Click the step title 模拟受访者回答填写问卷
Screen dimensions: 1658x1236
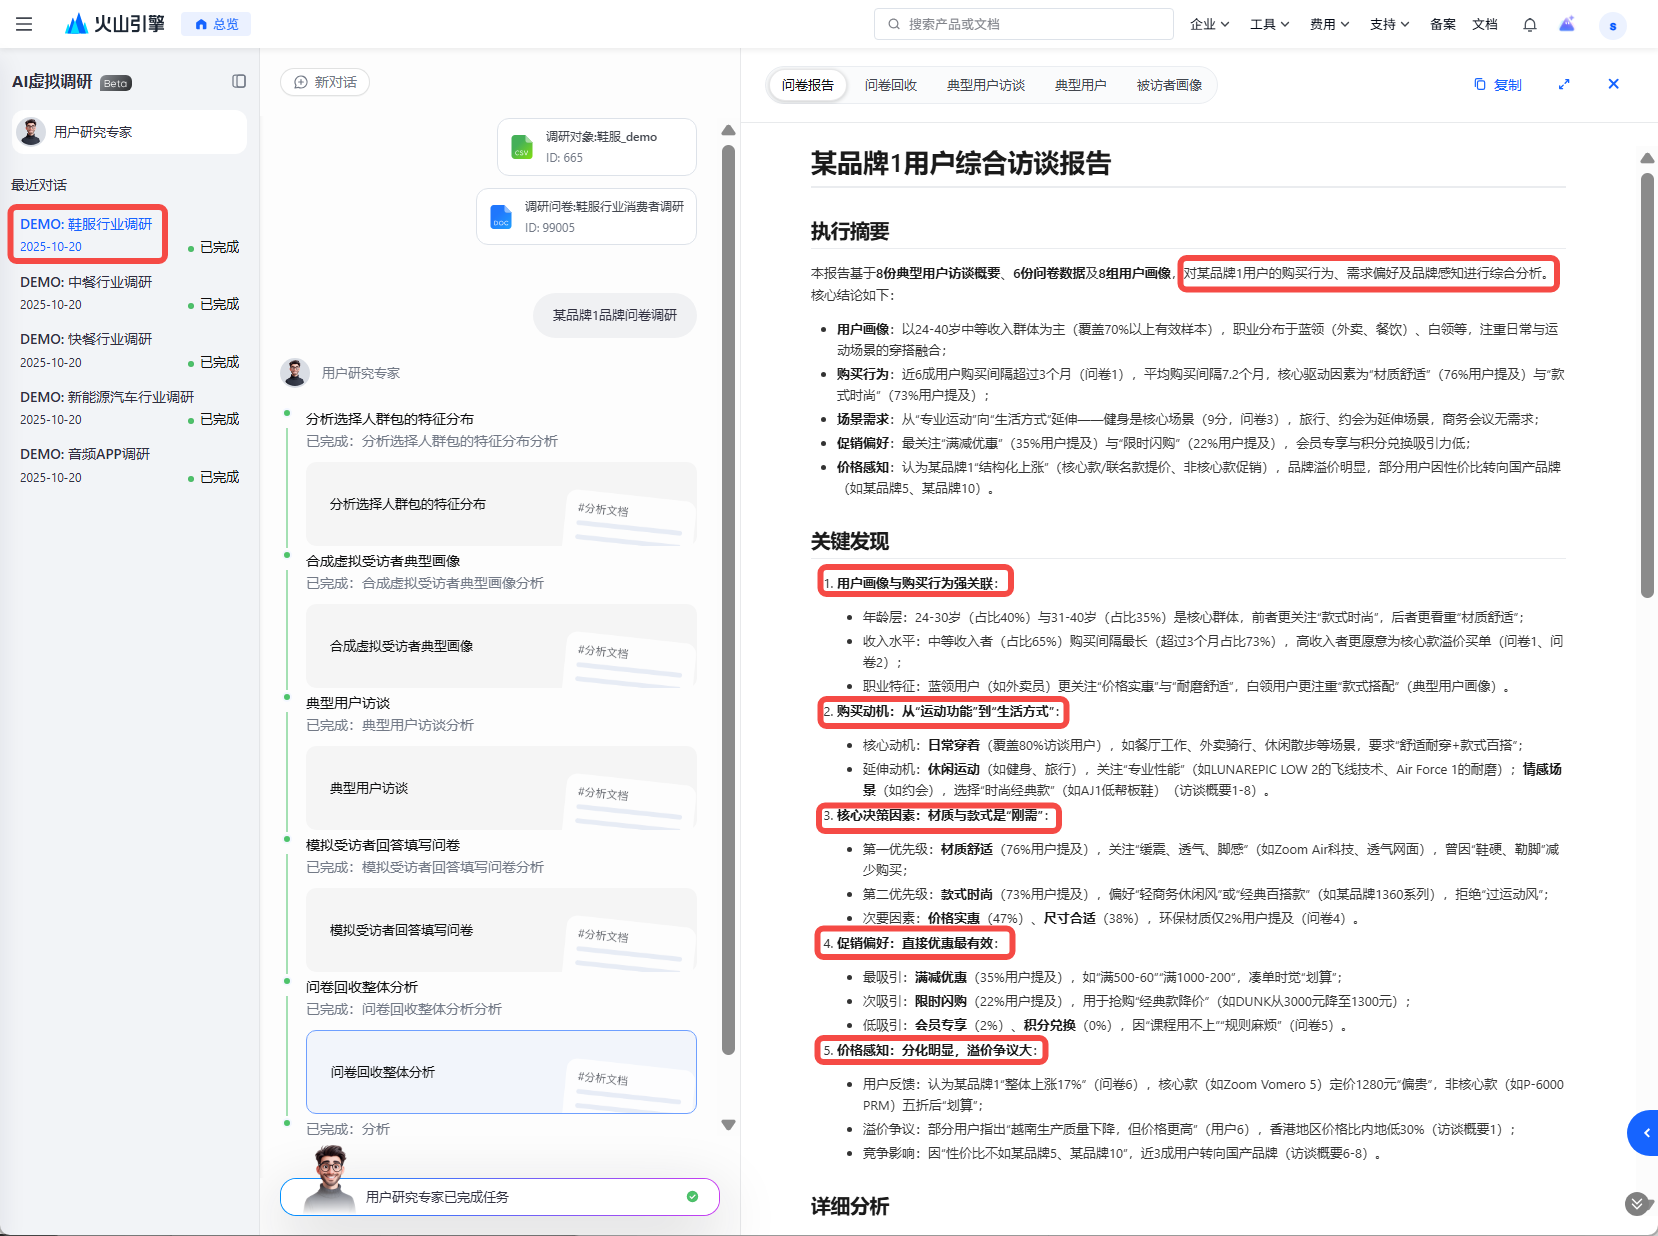[x=383, y=845]
